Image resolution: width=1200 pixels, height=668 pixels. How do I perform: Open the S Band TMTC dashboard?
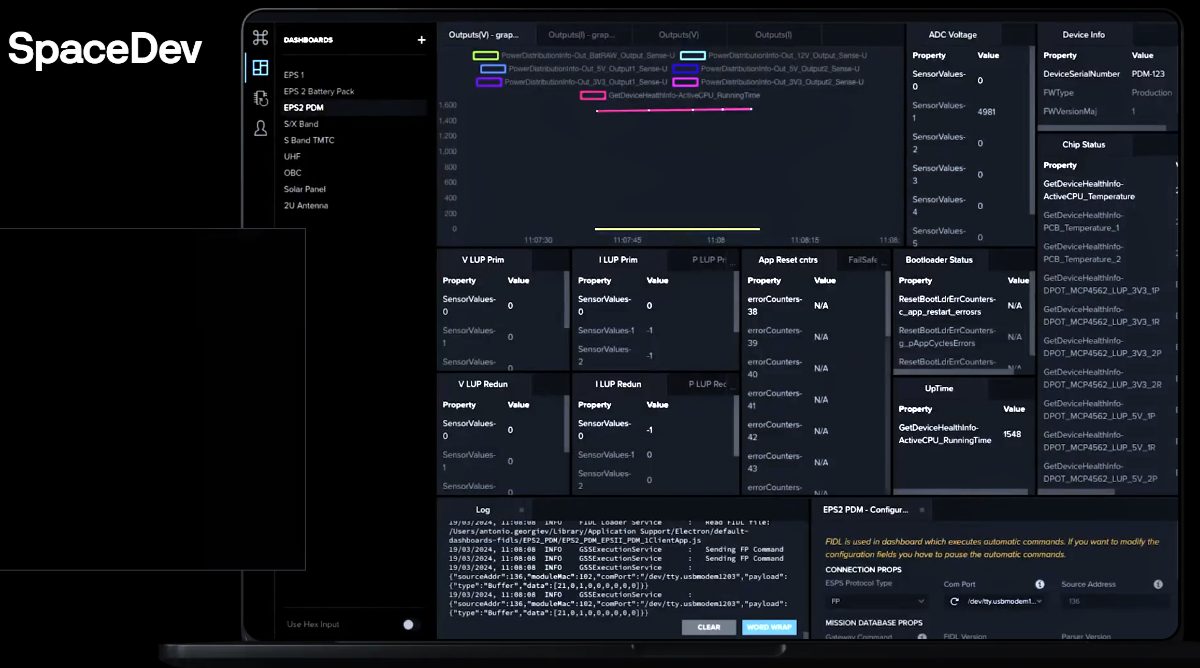(308, 140)
